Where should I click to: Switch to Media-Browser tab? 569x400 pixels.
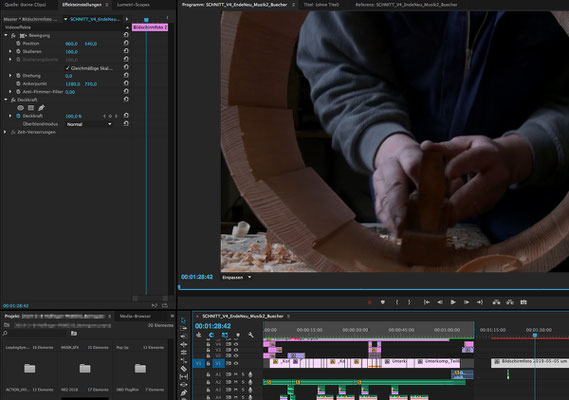pyautogui.click(x=135, y=316)
